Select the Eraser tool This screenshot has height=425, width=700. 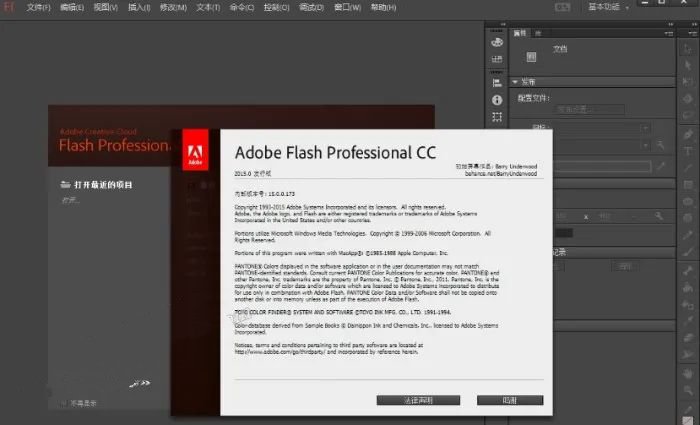click(688, 338)
